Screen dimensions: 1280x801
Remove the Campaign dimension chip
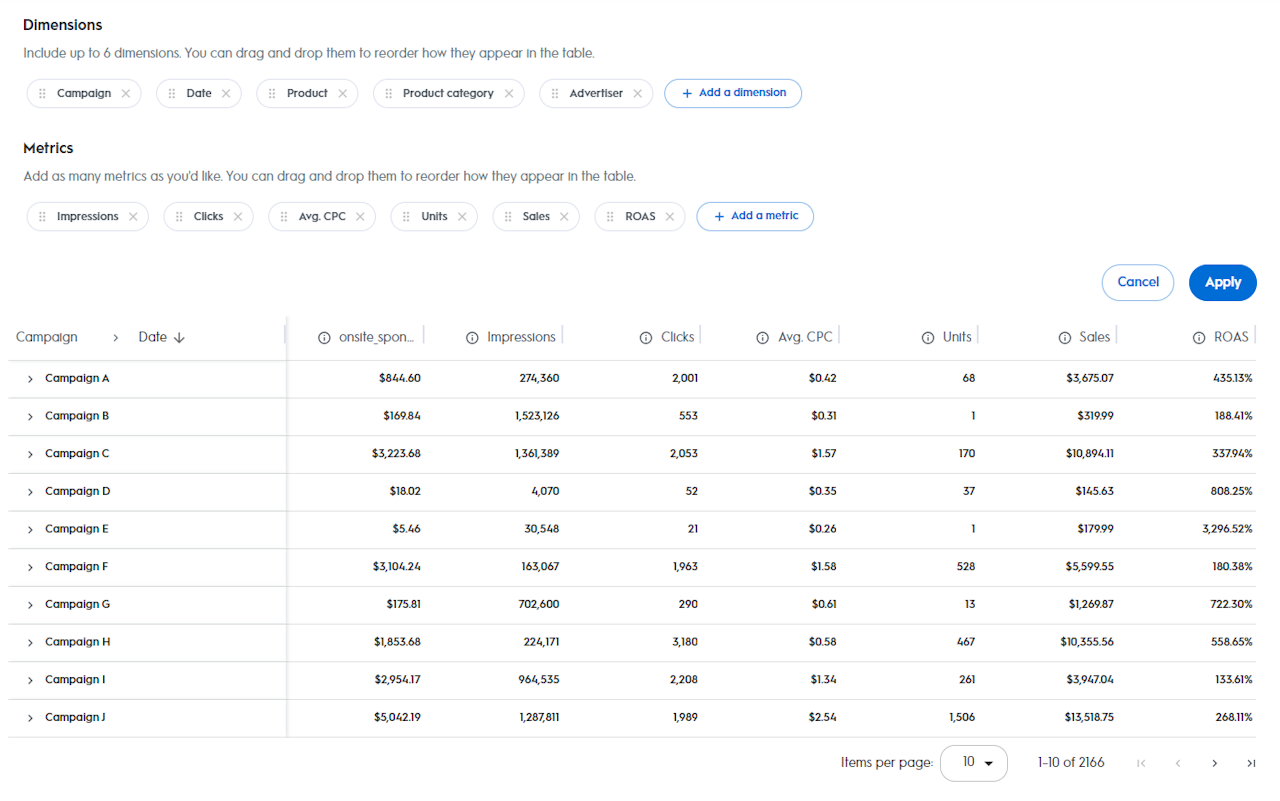click(126, 94)
